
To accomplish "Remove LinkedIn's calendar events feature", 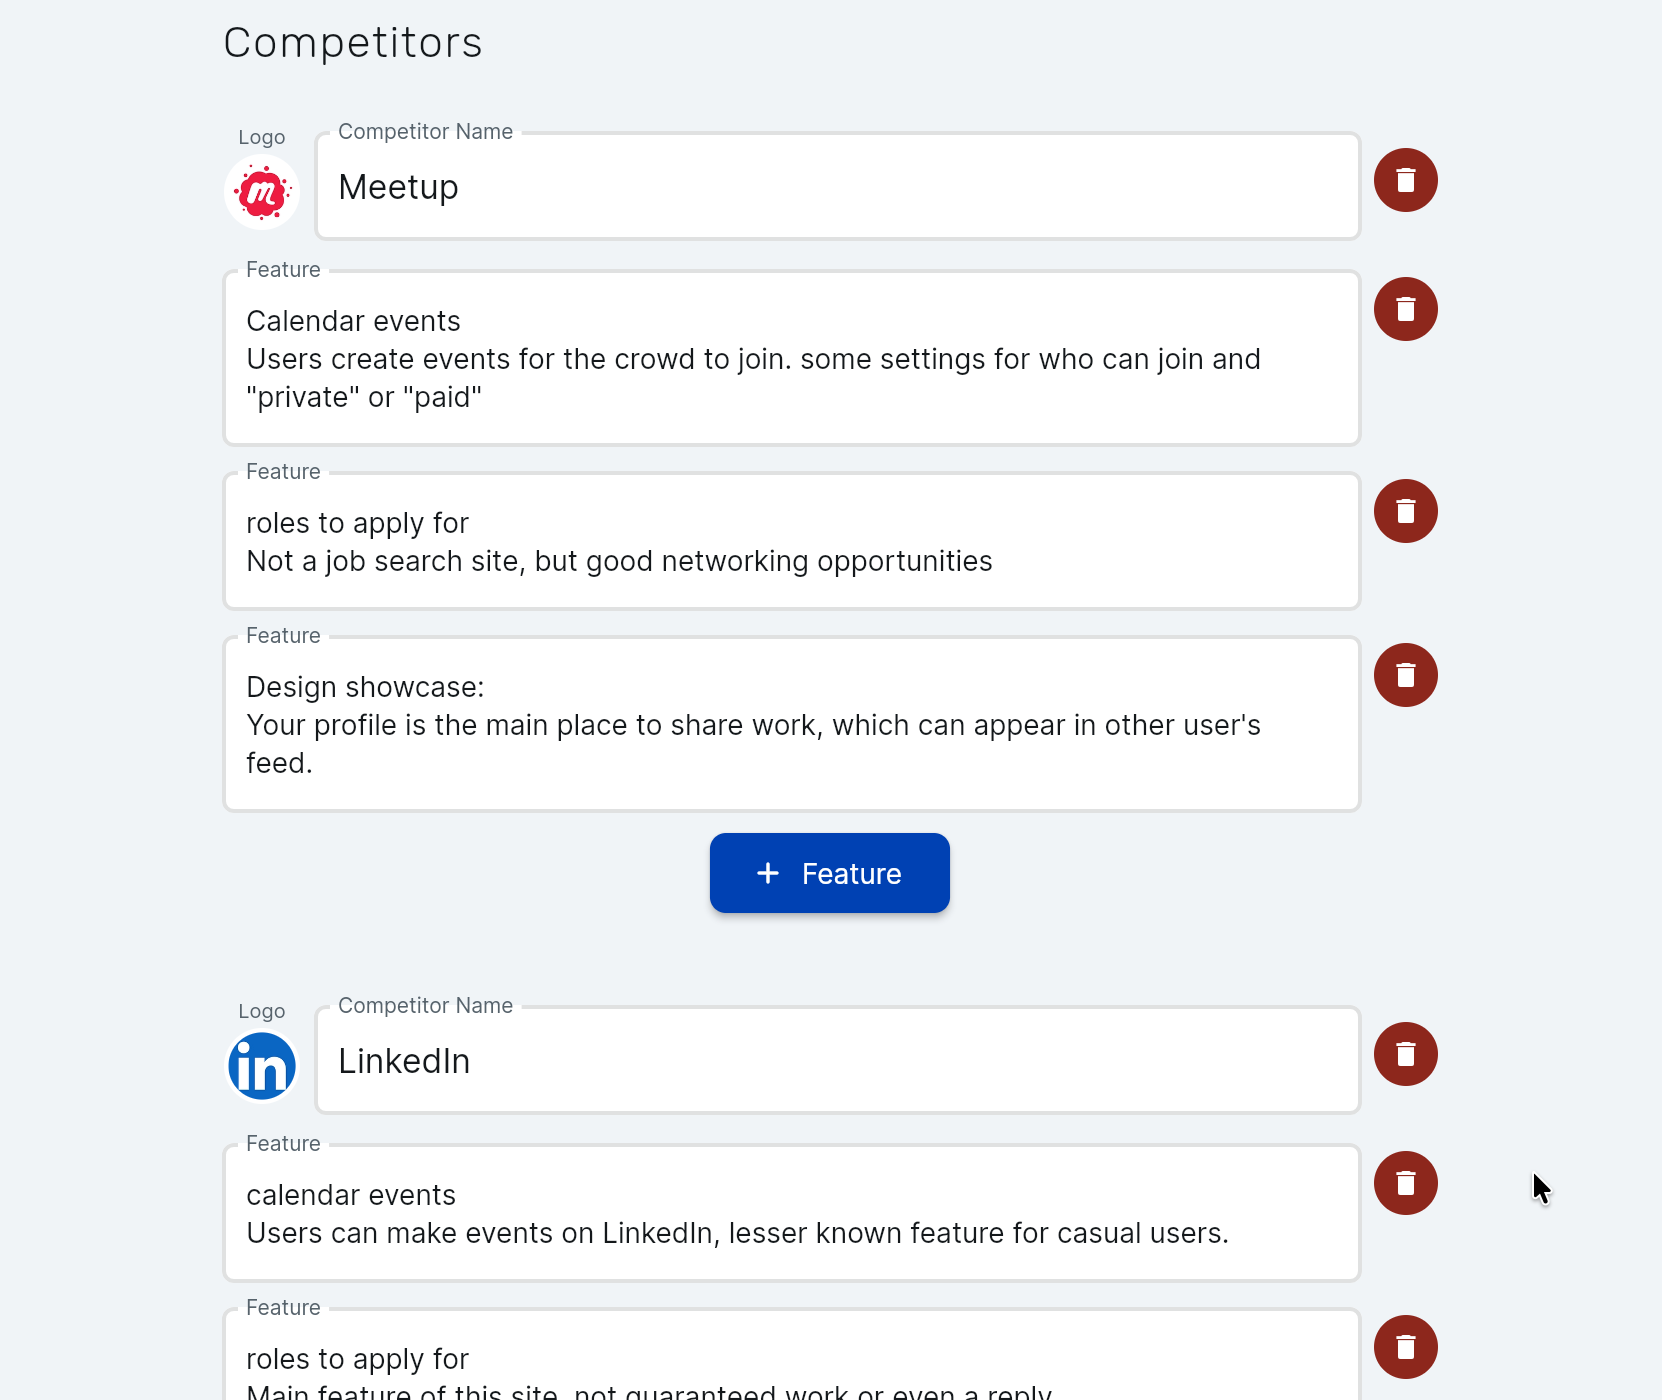I will (1405, 1184).
